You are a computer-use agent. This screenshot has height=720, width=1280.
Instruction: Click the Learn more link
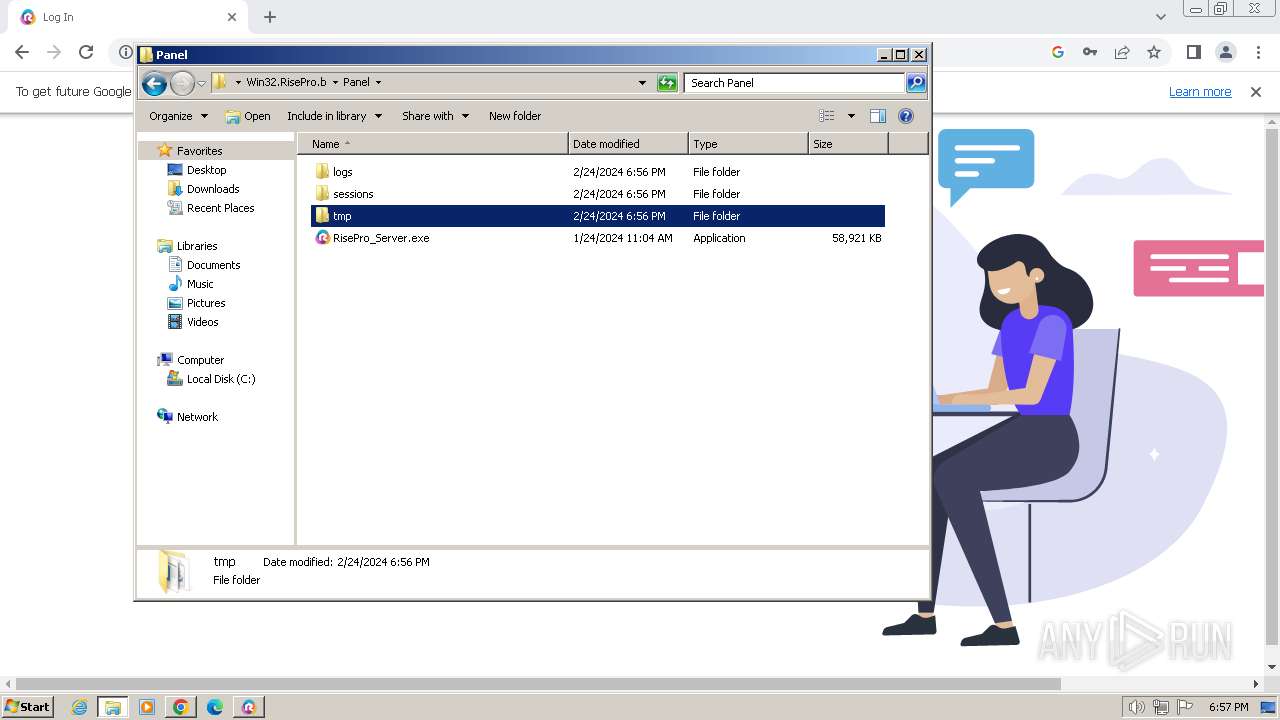(x=1200, y=92)
